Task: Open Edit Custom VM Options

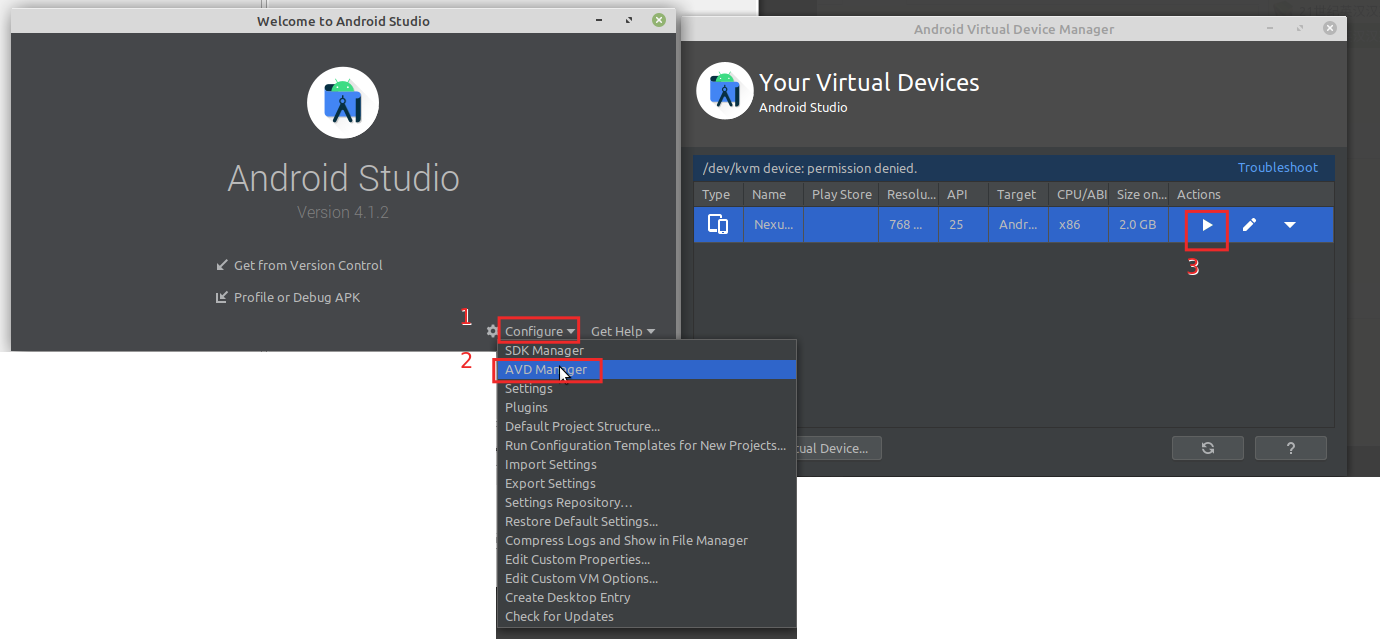Action: click(x=647, y=579)
